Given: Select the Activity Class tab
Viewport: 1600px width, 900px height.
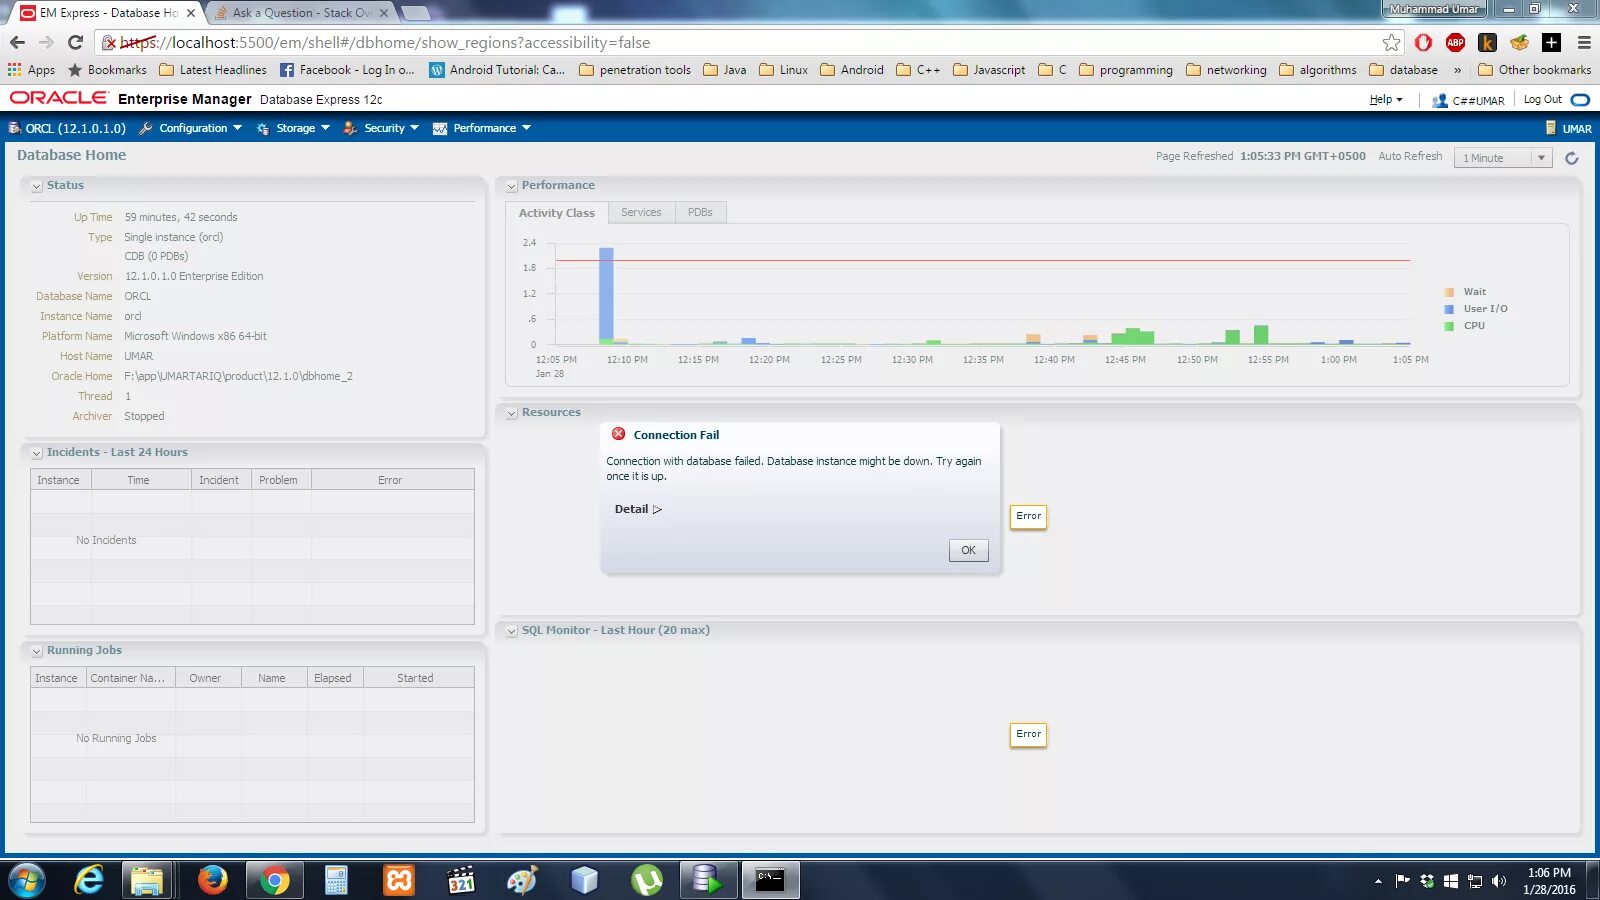Looking at the screenshot, I should 557,213.
